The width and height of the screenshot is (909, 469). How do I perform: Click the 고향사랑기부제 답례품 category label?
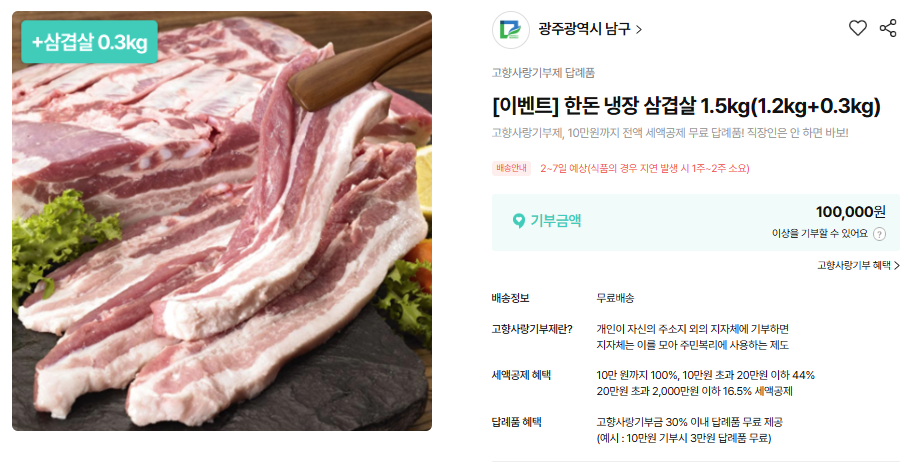[543, 73]
